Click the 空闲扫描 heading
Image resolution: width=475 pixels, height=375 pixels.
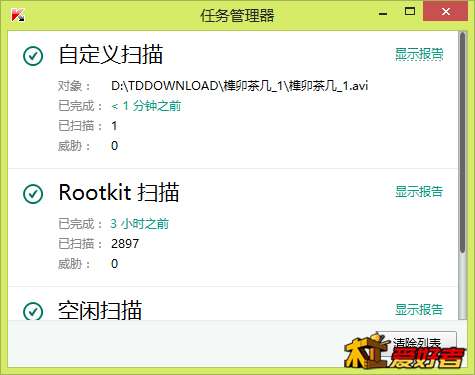coord(100,310)
